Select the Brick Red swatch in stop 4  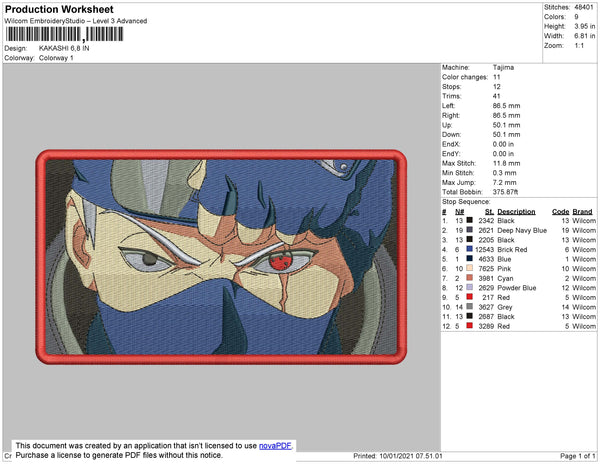pyautogui.click(x=470, y=249)
